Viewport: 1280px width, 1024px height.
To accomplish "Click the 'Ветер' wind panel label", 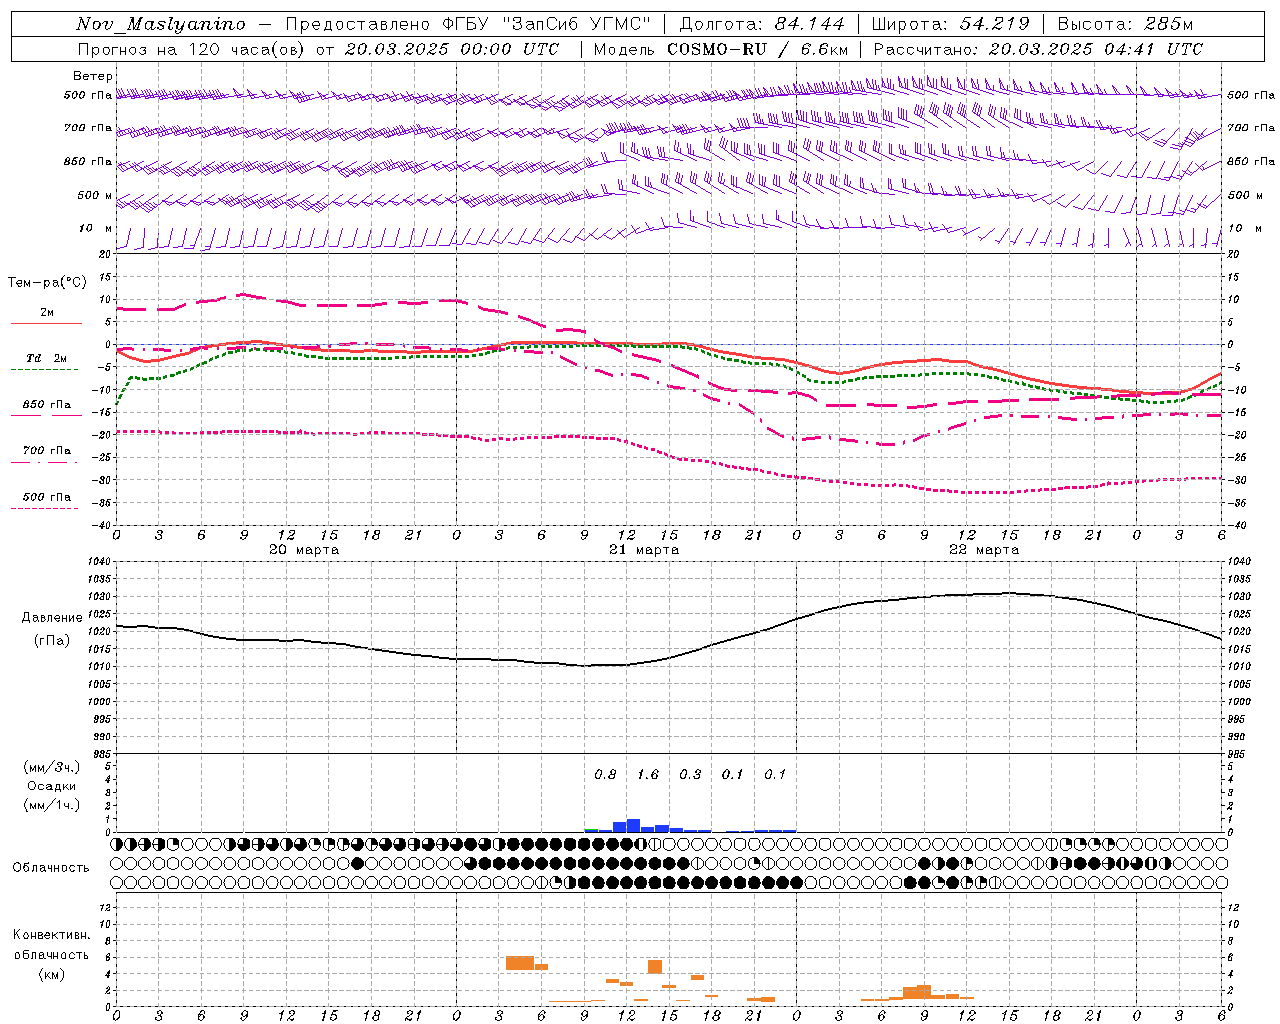I will click(x=93, y=76).
